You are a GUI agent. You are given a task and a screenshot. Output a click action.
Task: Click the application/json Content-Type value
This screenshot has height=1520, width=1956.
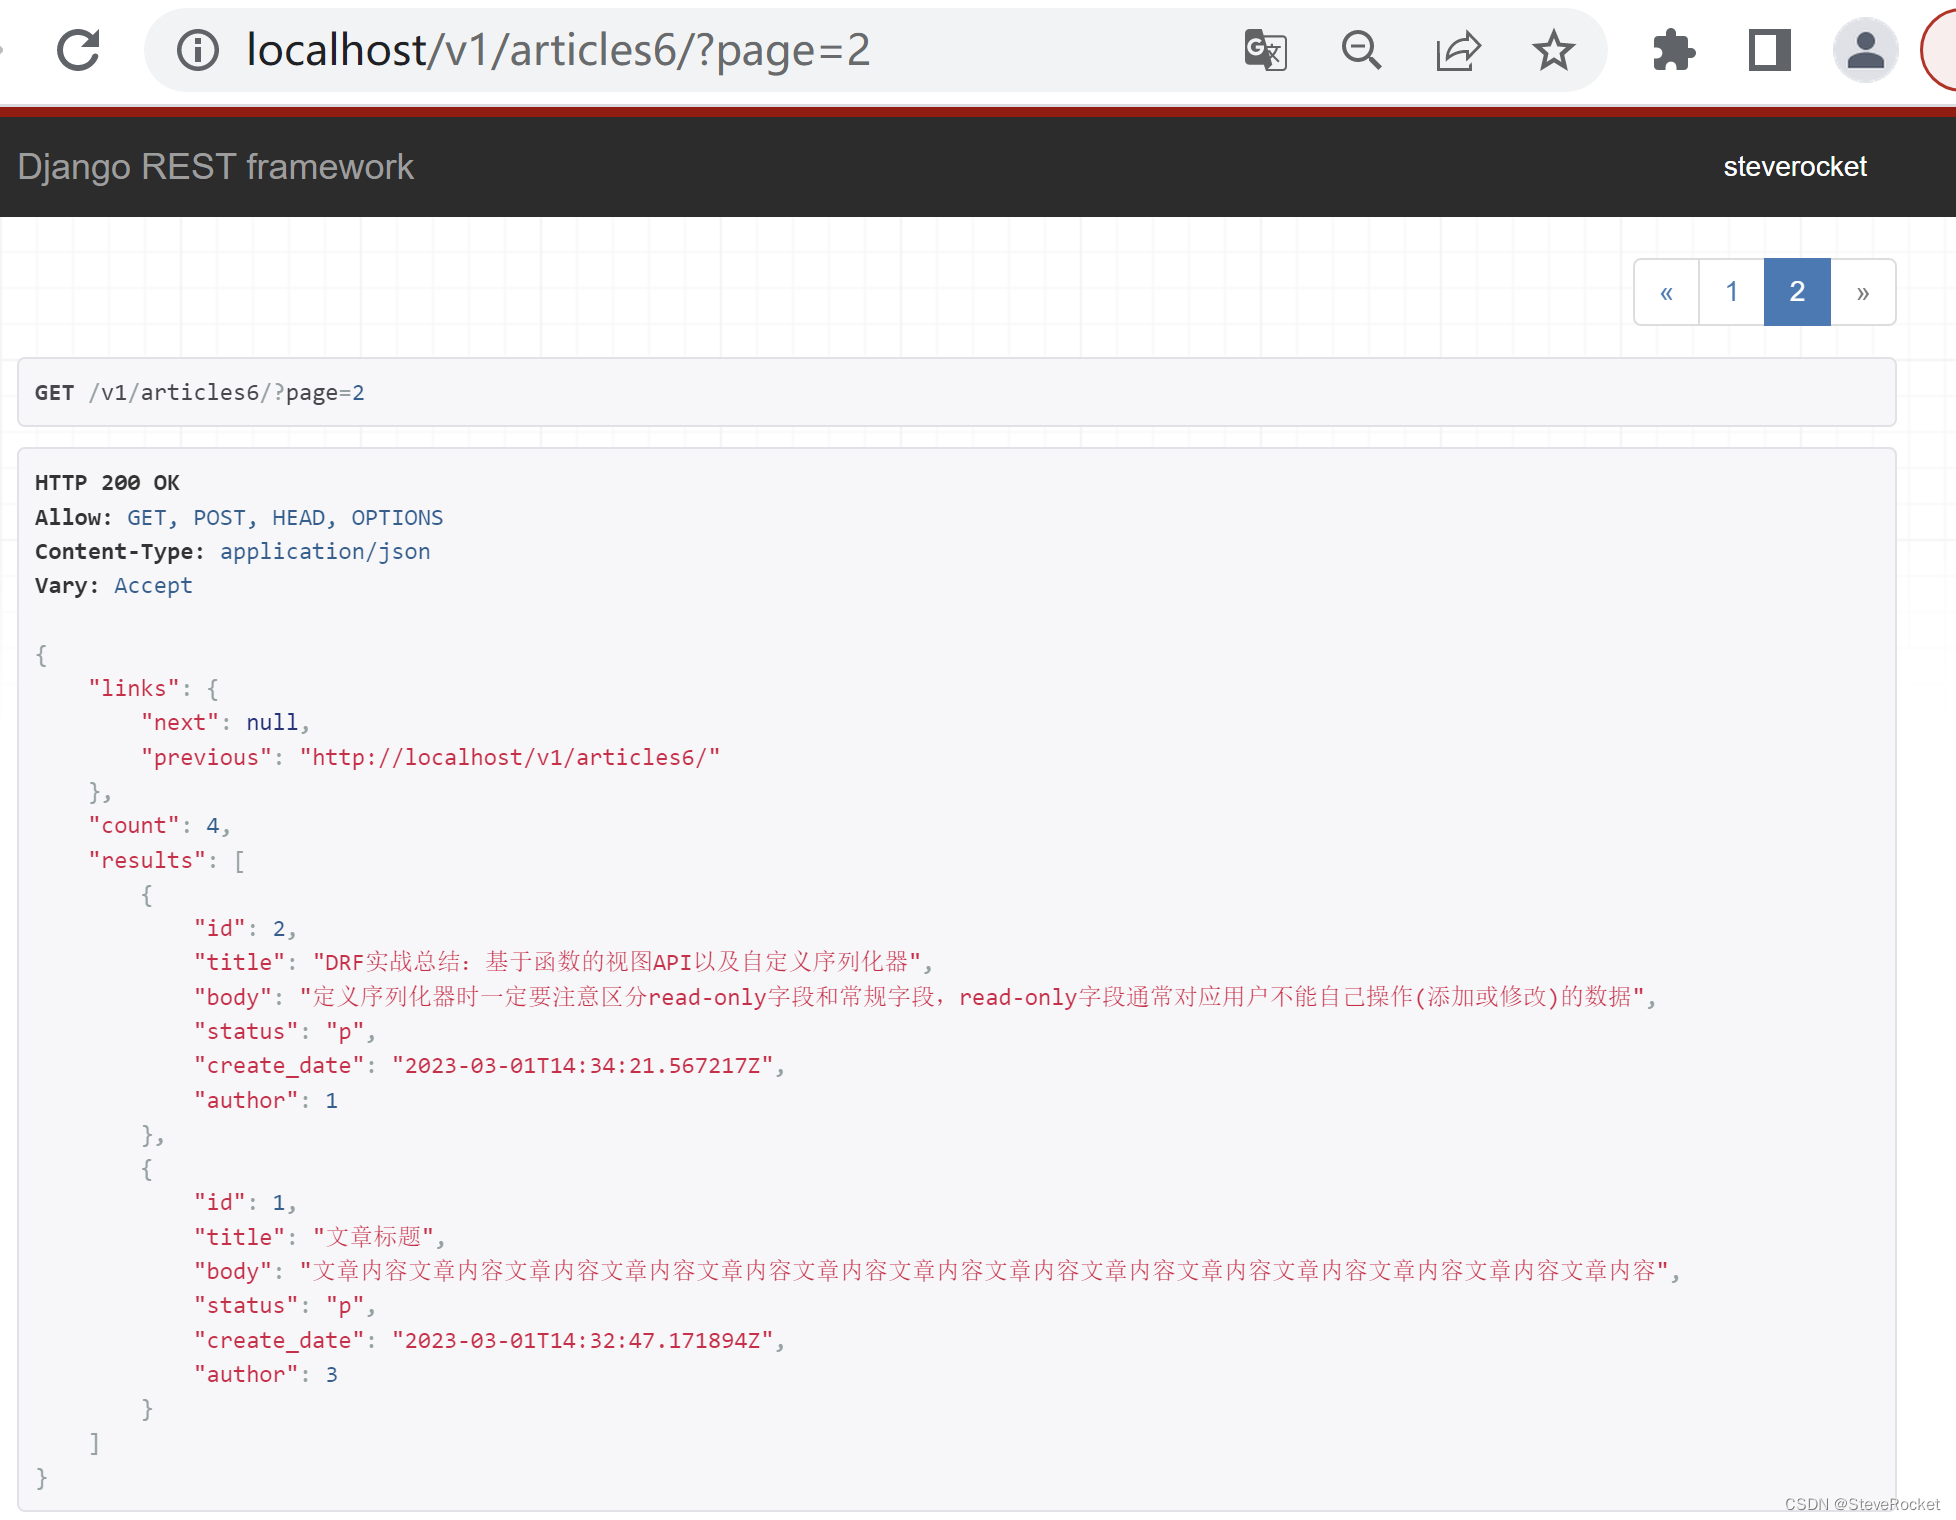[325, 551]
